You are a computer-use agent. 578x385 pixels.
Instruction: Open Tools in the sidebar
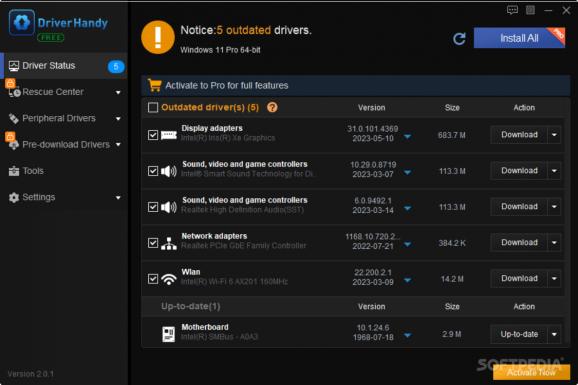[x=64, y=171]
